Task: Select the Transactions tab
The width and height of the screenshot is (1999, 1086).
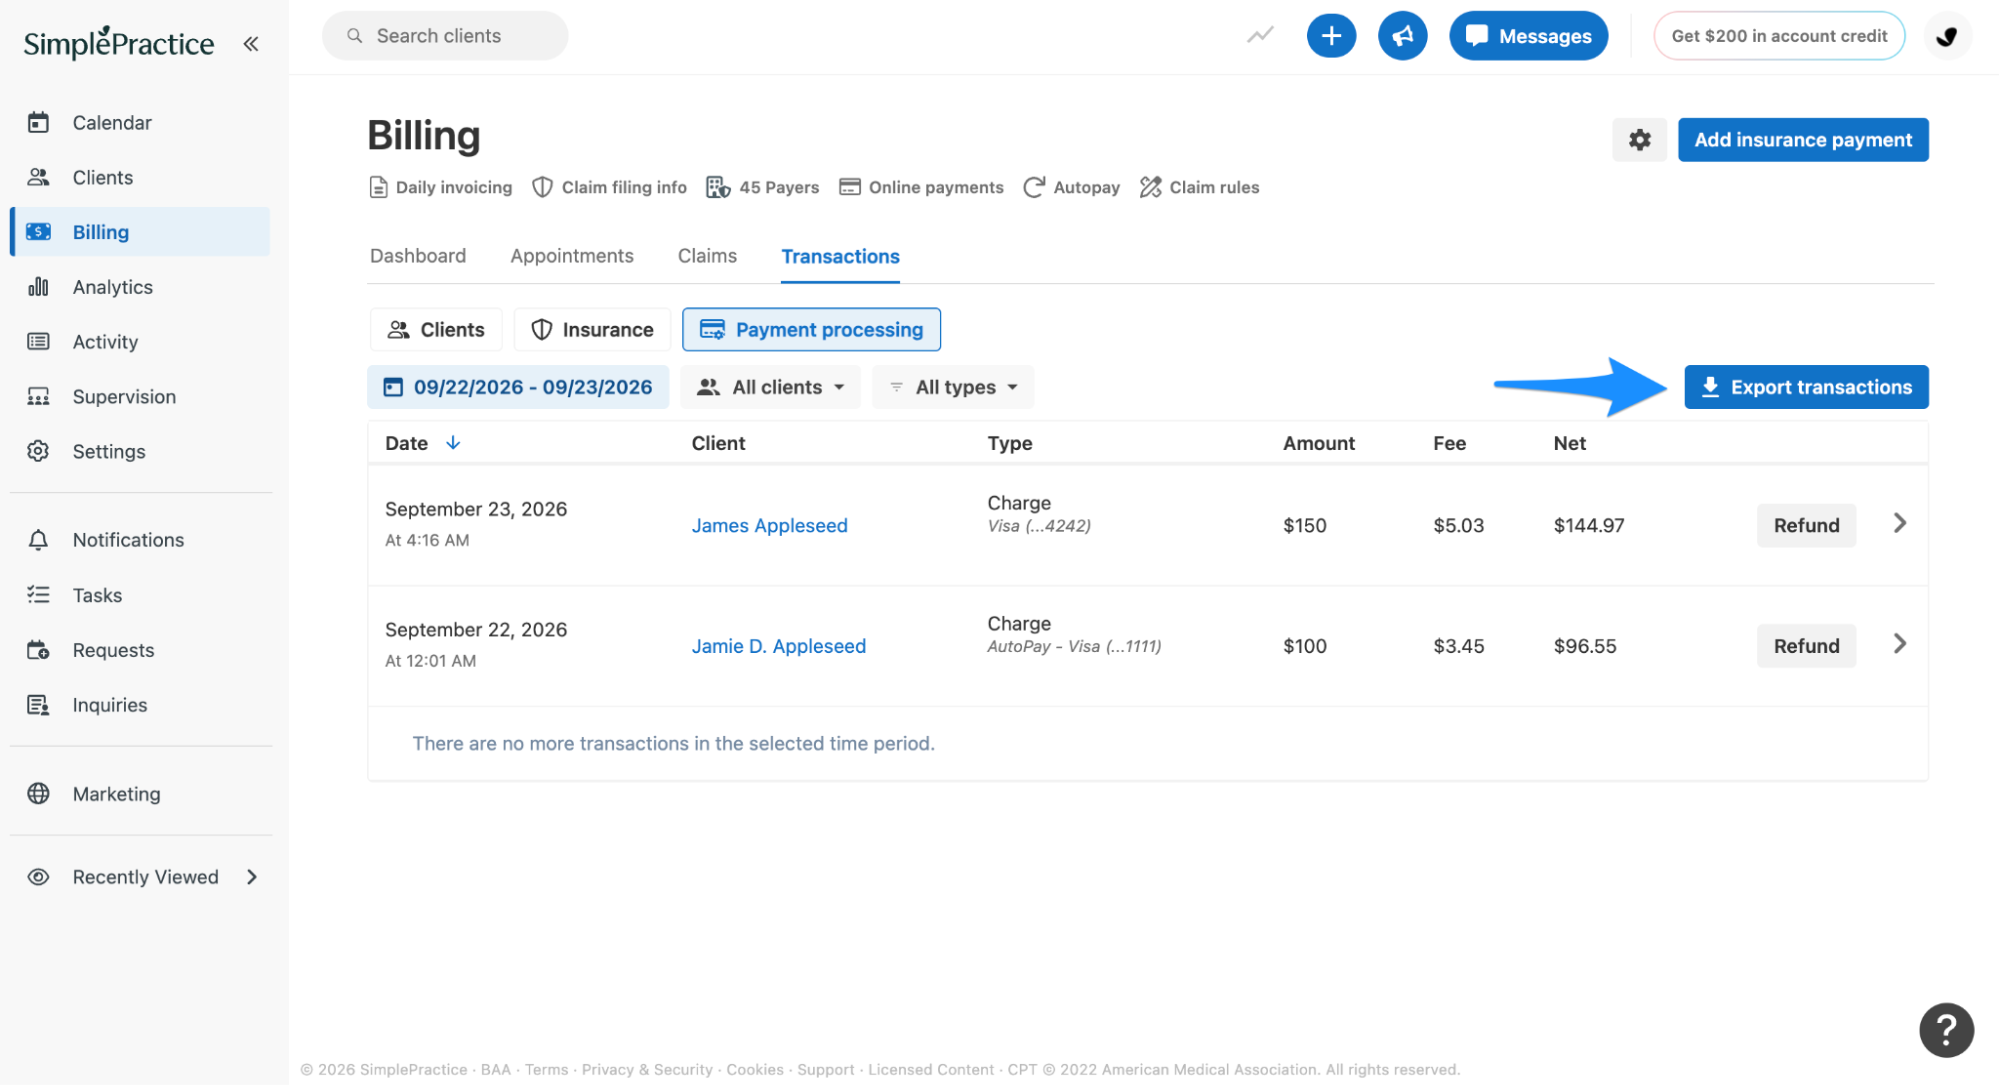Action: (x=840, y=257)
